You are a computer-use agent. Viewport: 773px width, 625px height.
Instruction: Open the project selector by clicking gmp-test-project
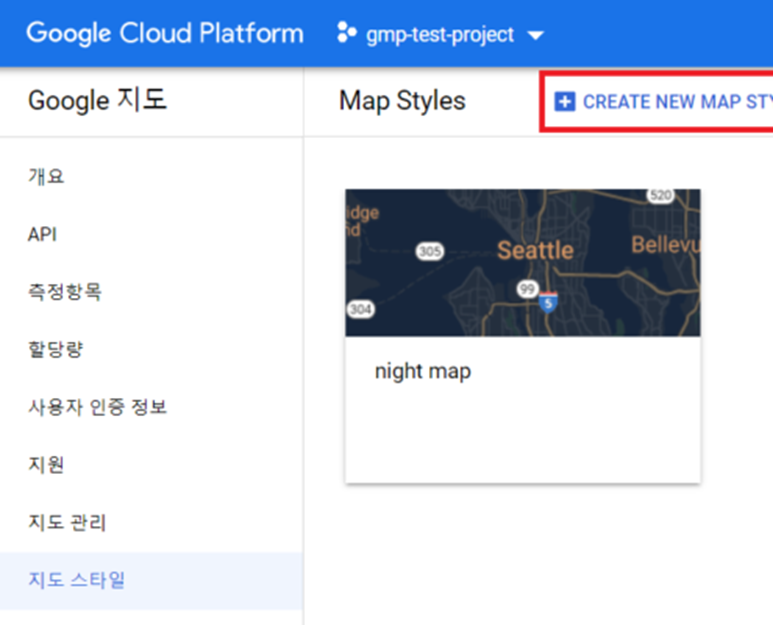click(x=440, y=34)
